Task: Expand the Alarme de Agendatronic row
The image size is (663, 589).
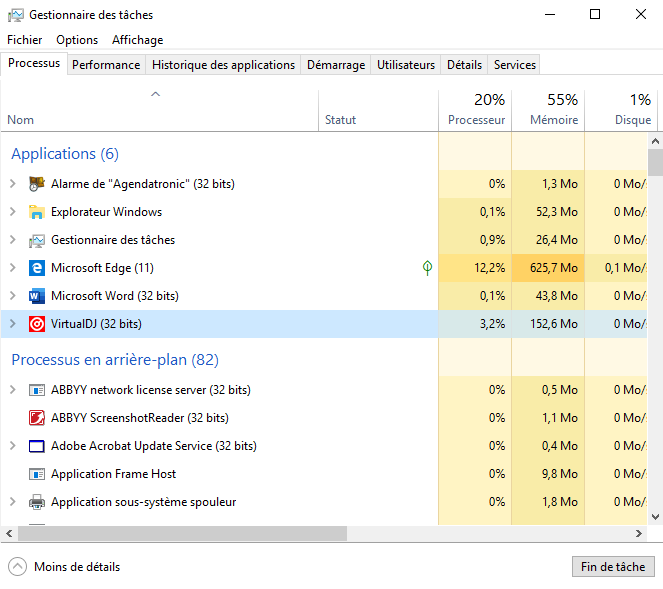Action: pyautogui.click(x=13, y=184)
